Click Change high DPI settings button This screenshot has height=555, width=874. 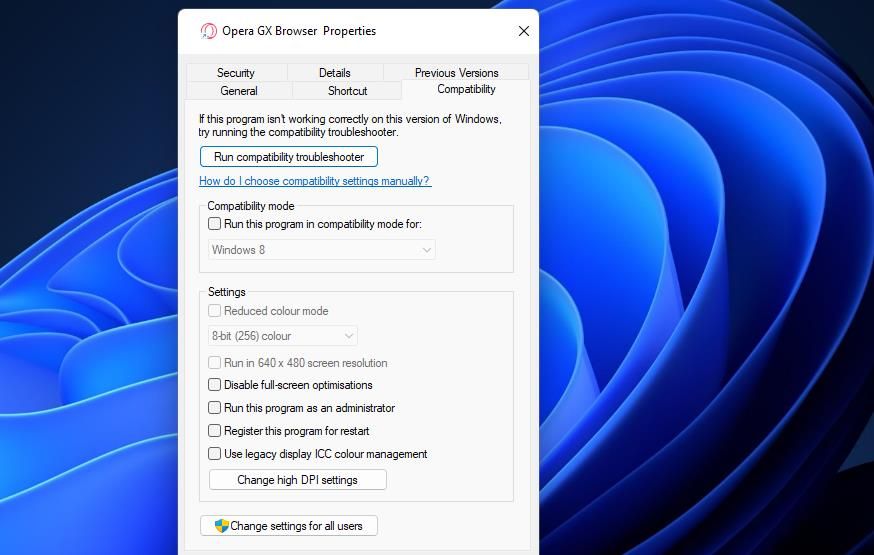(298, 480)
